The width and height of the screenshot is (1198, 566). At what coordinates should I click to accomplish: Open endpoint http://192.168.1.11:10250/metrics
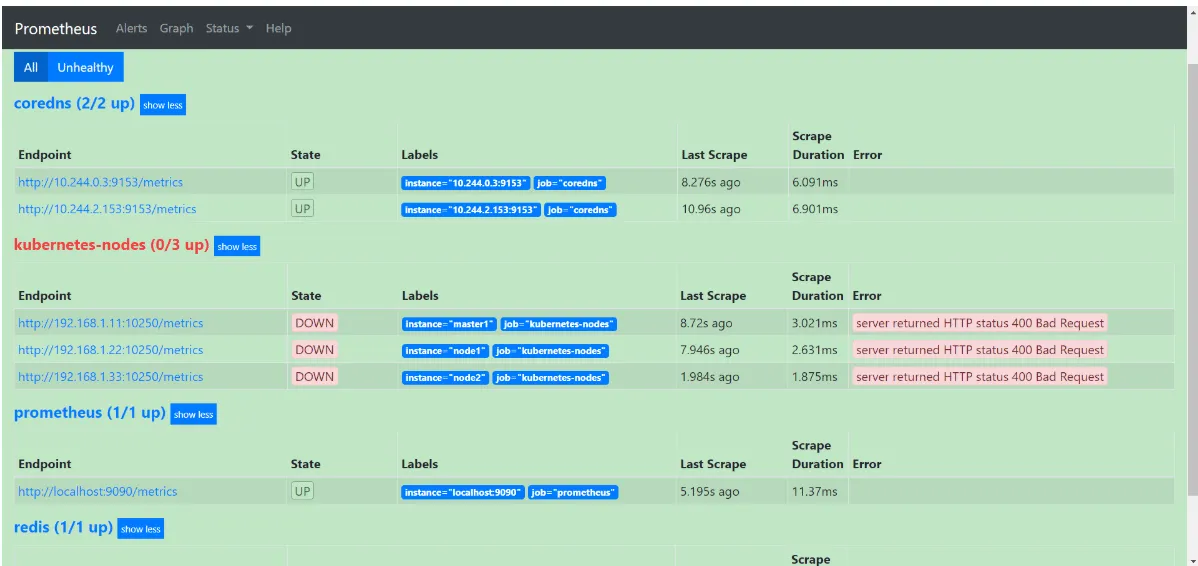(x=111, y=323)
